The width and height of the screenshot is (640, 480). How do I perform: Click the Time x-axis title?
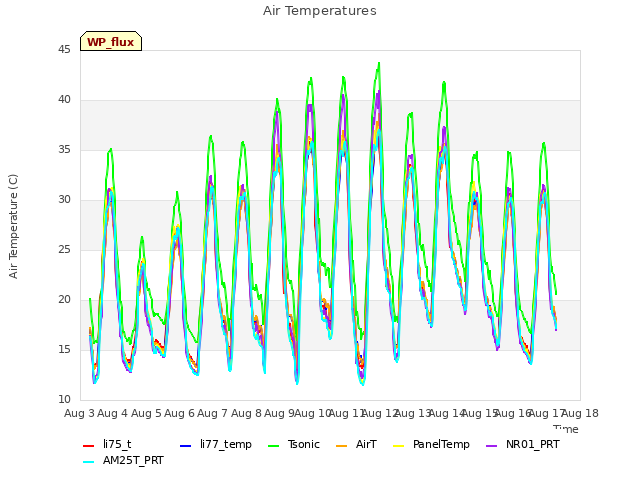click(x=566, y=429)
